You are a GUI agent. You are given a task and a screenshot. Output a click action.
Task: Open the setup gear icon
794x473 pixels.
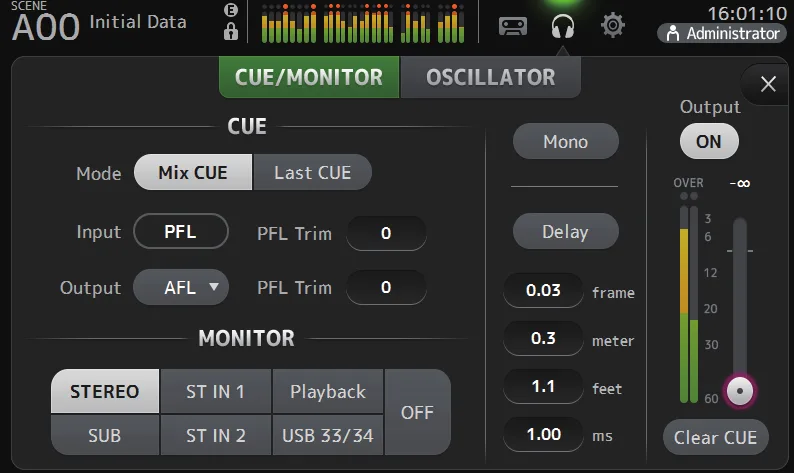pos(613,25)
